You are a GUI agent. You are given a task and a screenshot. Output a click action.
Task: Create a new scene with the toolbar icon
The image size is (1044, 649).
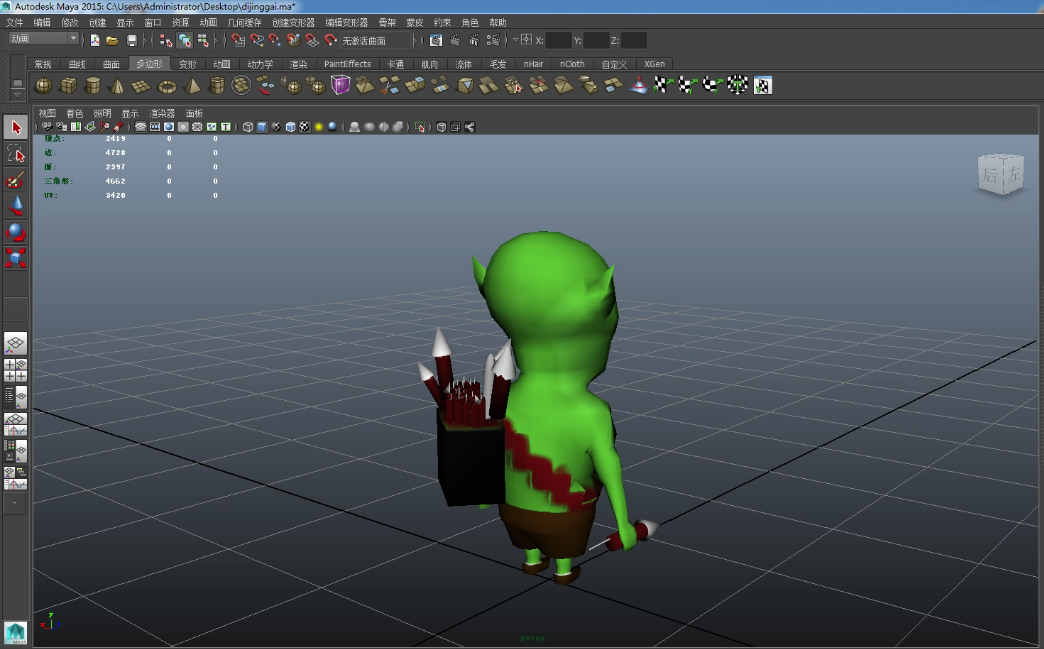95,41
